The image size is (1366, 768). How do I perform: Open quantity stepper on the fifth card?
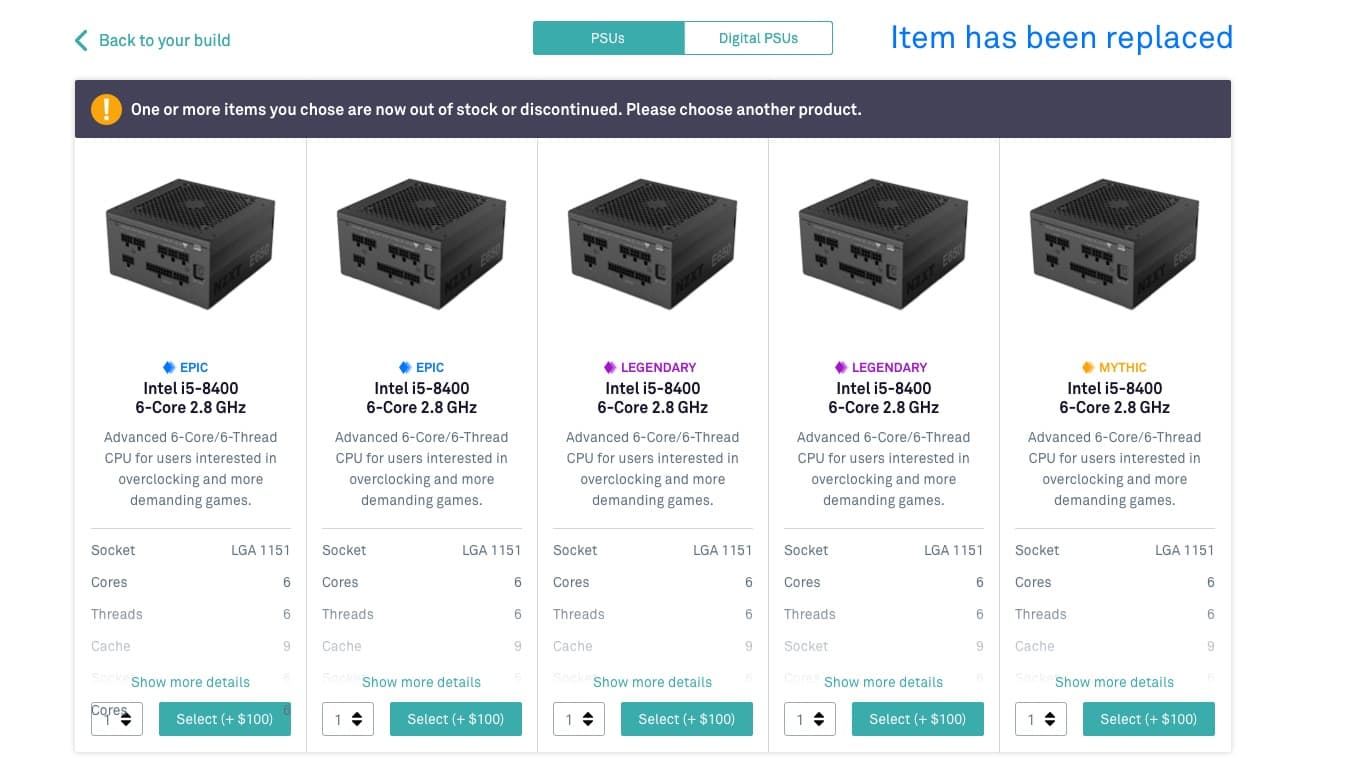[1041, 719]
